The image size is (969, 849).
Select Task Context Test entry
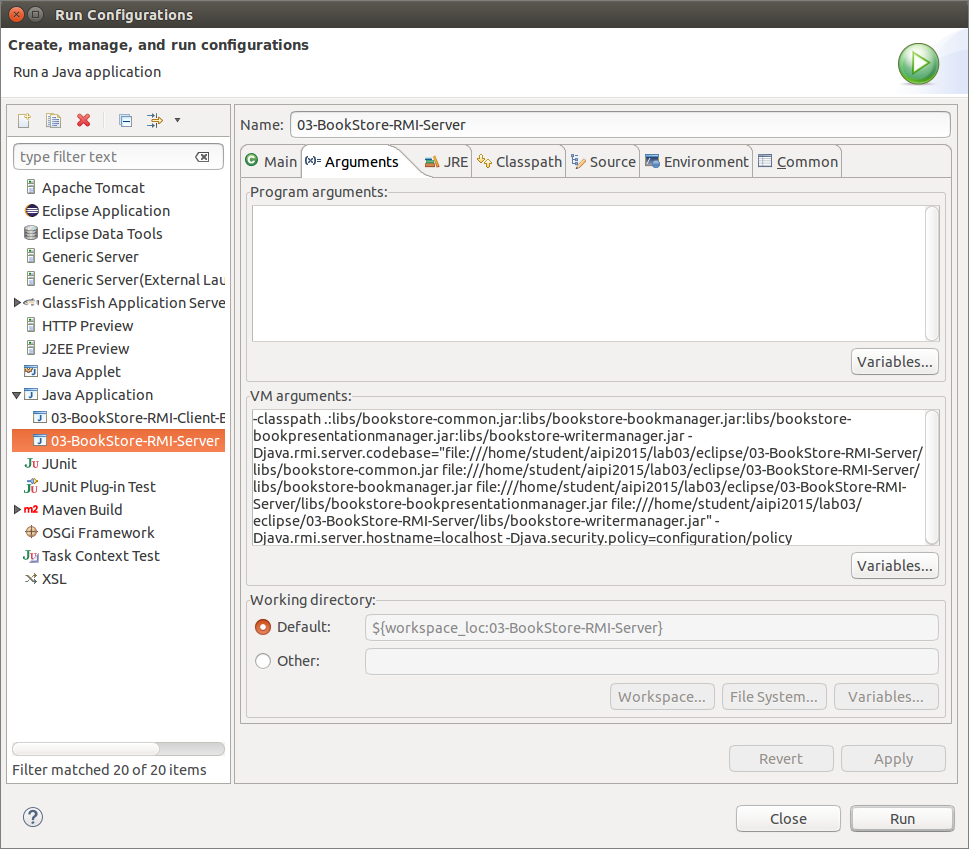tap(100, 555)
